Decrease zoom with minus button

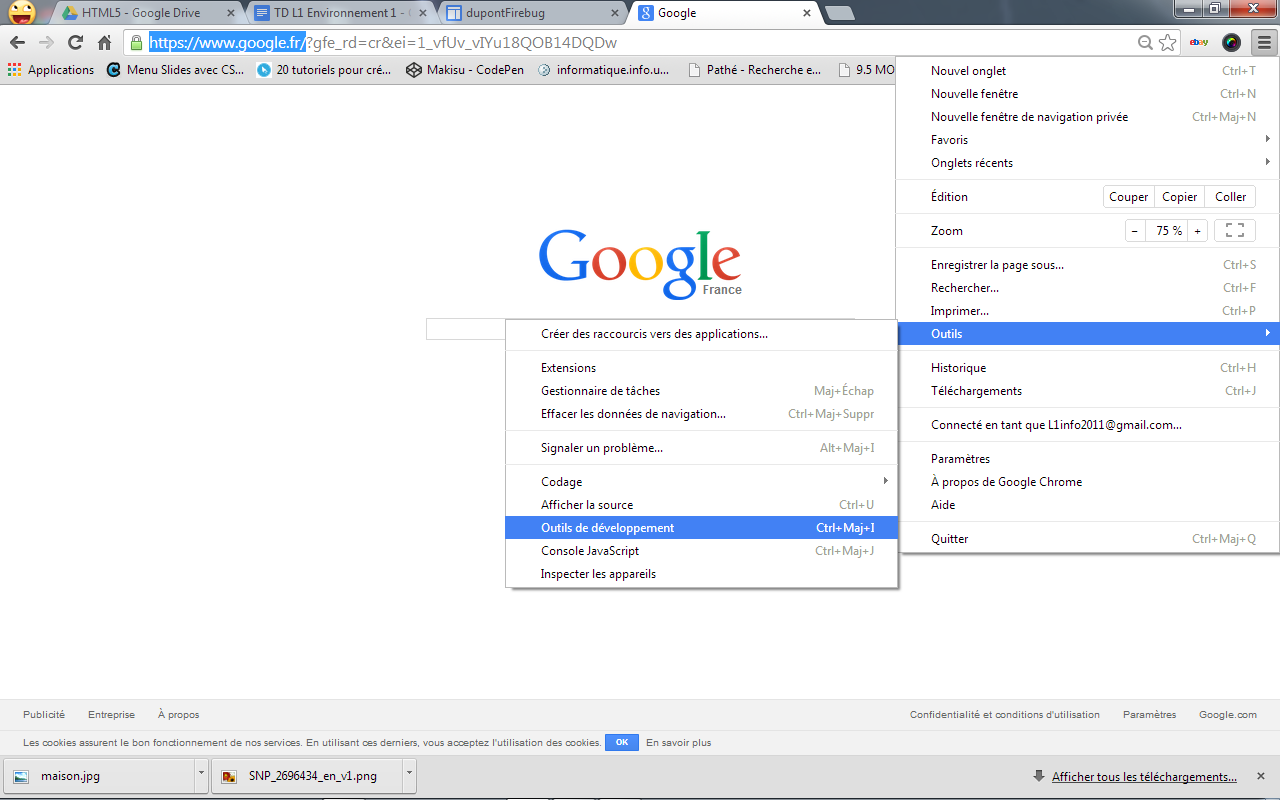(1134, 231)
